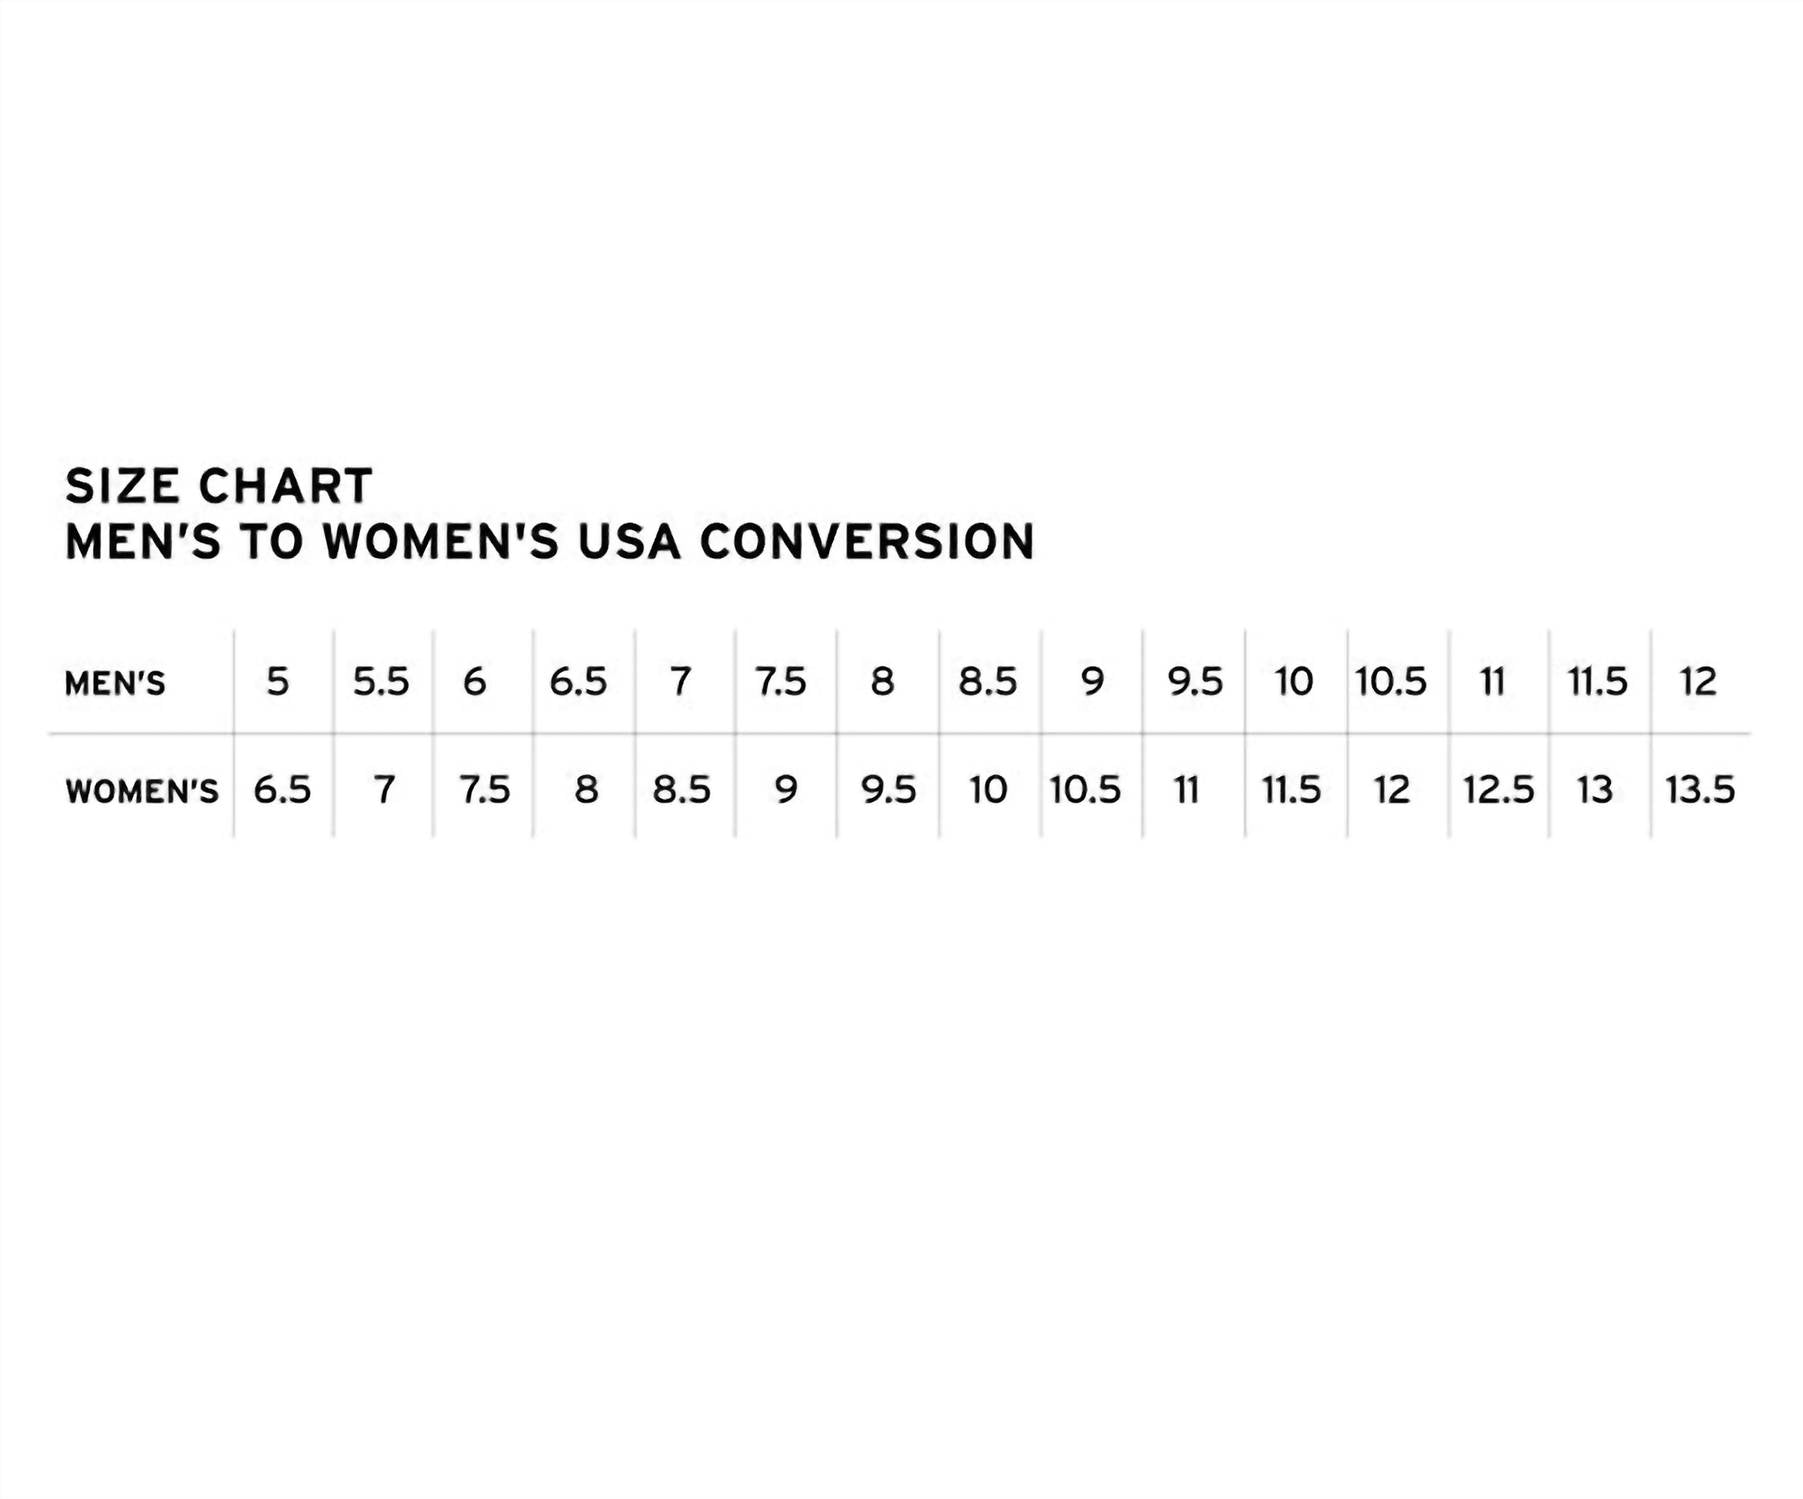Click the MEN'S row label
1803x1499 pixels.
click(115, 683)
